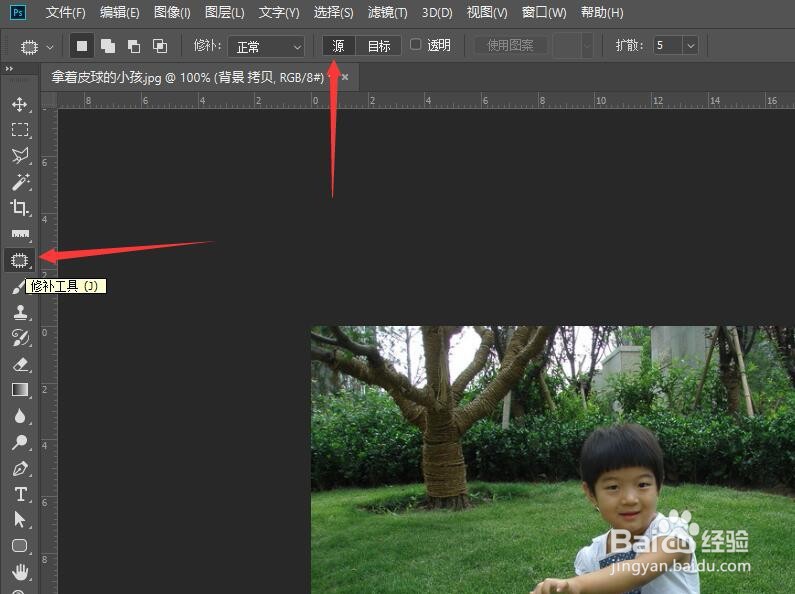
Task: Select the History Brush tool
Action: tap(20, 338)
